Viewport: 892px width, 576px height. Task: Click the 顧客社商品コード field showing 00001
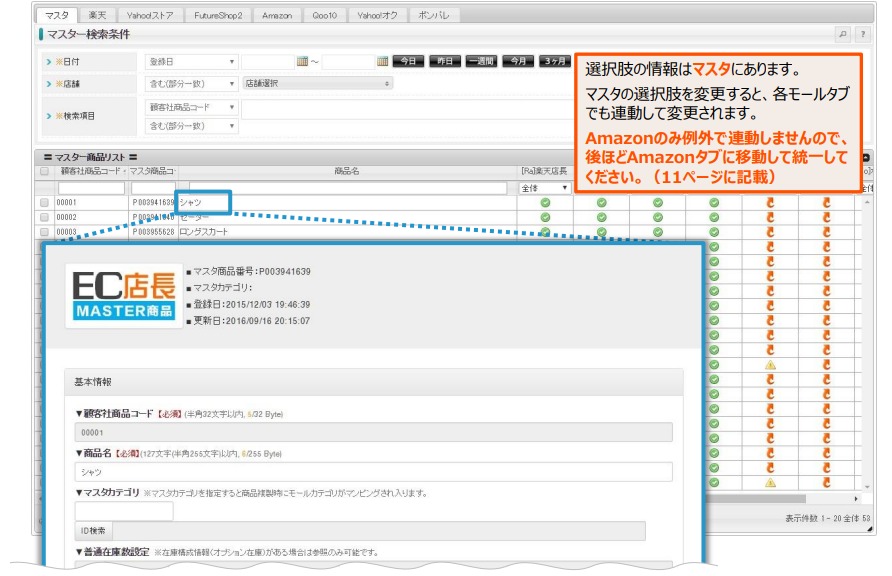pos(373,432)
